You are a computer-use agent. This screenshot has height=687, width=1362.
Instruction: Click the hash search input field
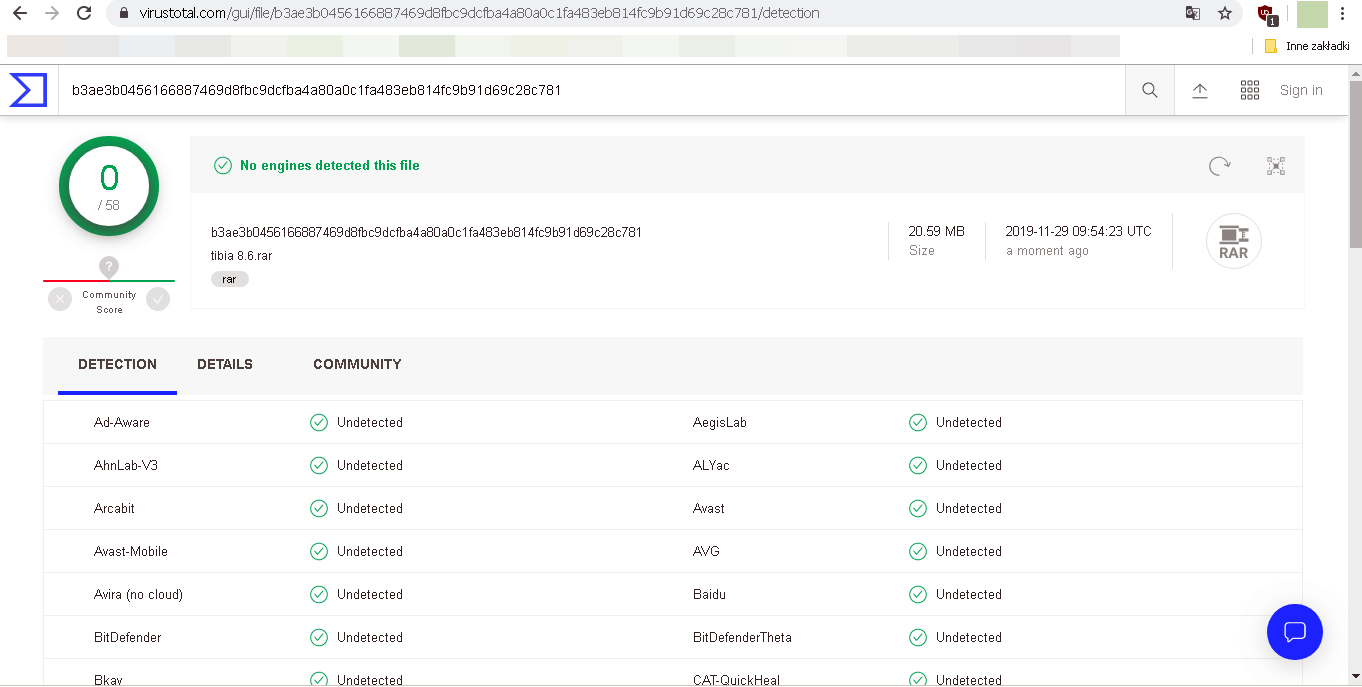[590, 90]
